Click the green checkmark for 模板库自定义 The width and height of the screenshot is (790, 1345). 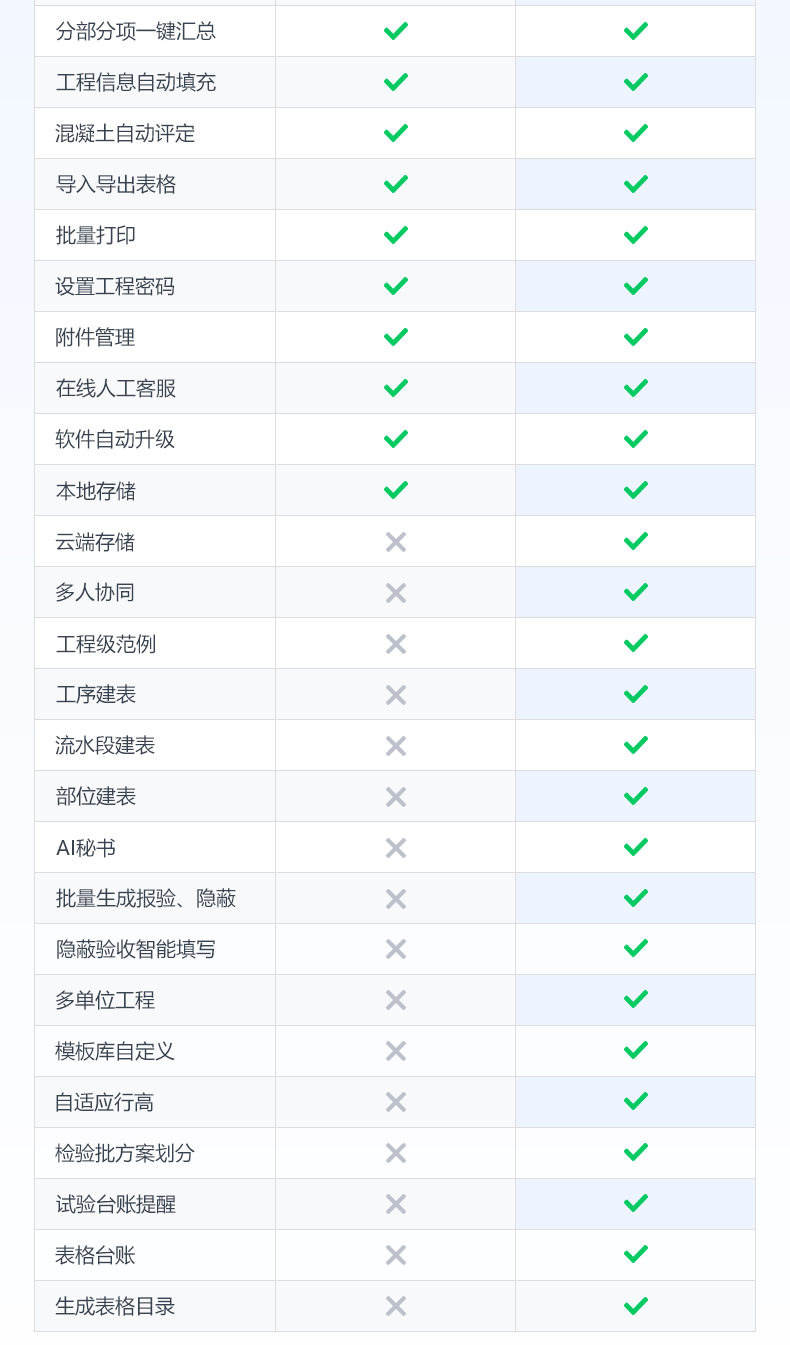click(636, 1050)
